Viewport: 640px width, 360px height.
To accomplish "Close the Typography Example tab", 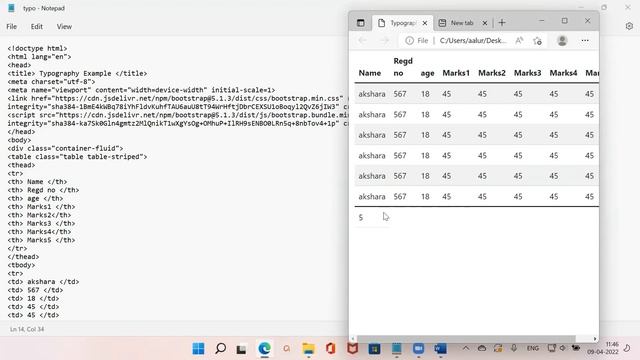I will pyautogui.click(x=425, y=23).
